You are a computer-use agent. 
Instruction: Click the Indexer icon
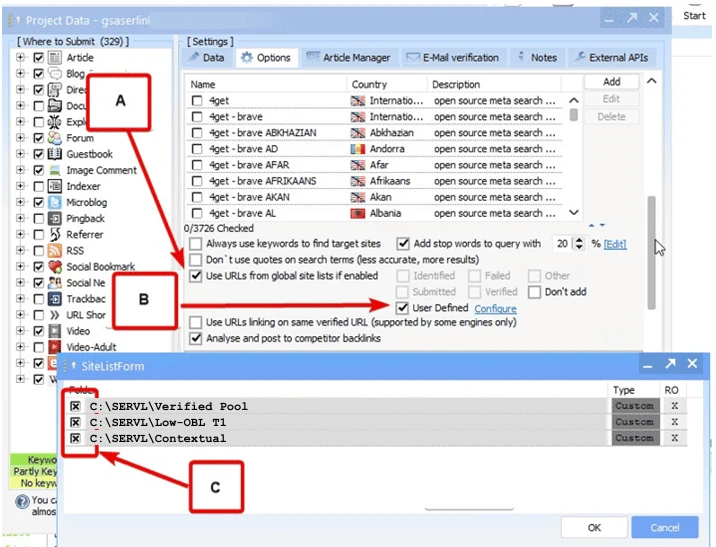click(55, 186)
